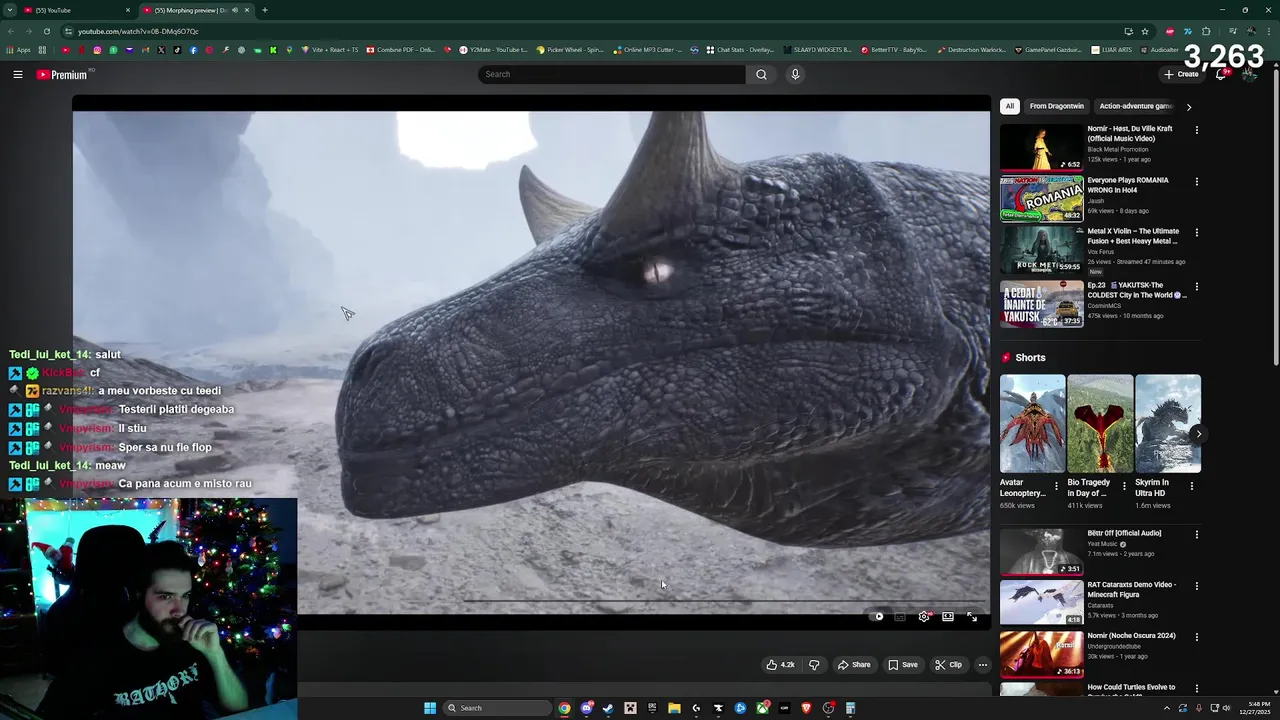The image size is (1280, 720).
Task: Open options for Everyone Plays ROMANIA video
Action: pyautogui.click(x=1196, y=182)
